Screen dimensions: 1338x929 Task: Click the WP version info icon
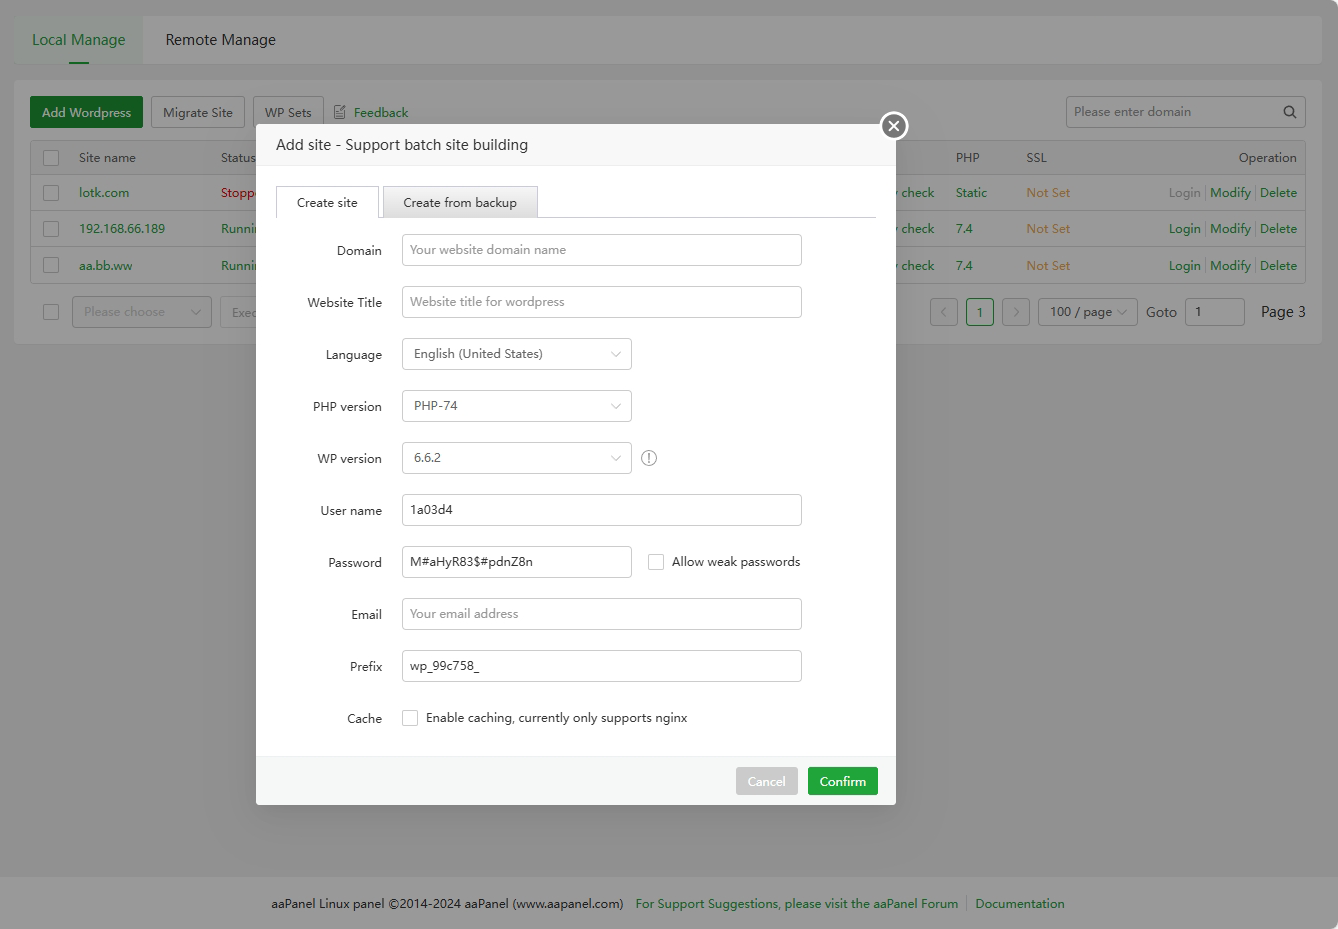click(x=649, y=458)
